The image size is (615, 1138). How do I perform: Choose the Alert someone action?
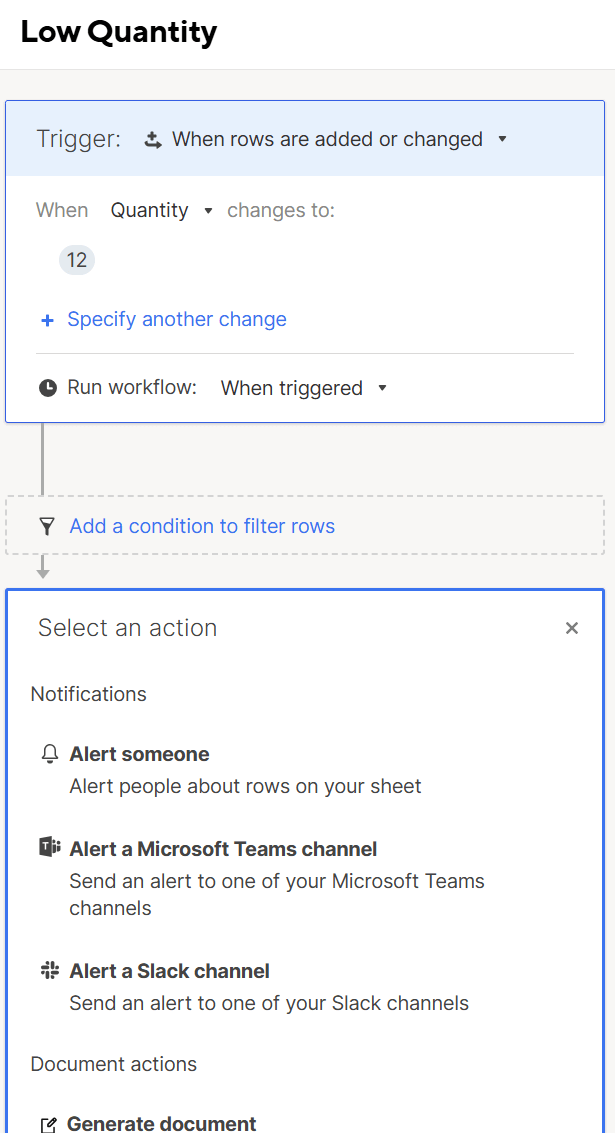click(140, 754)
